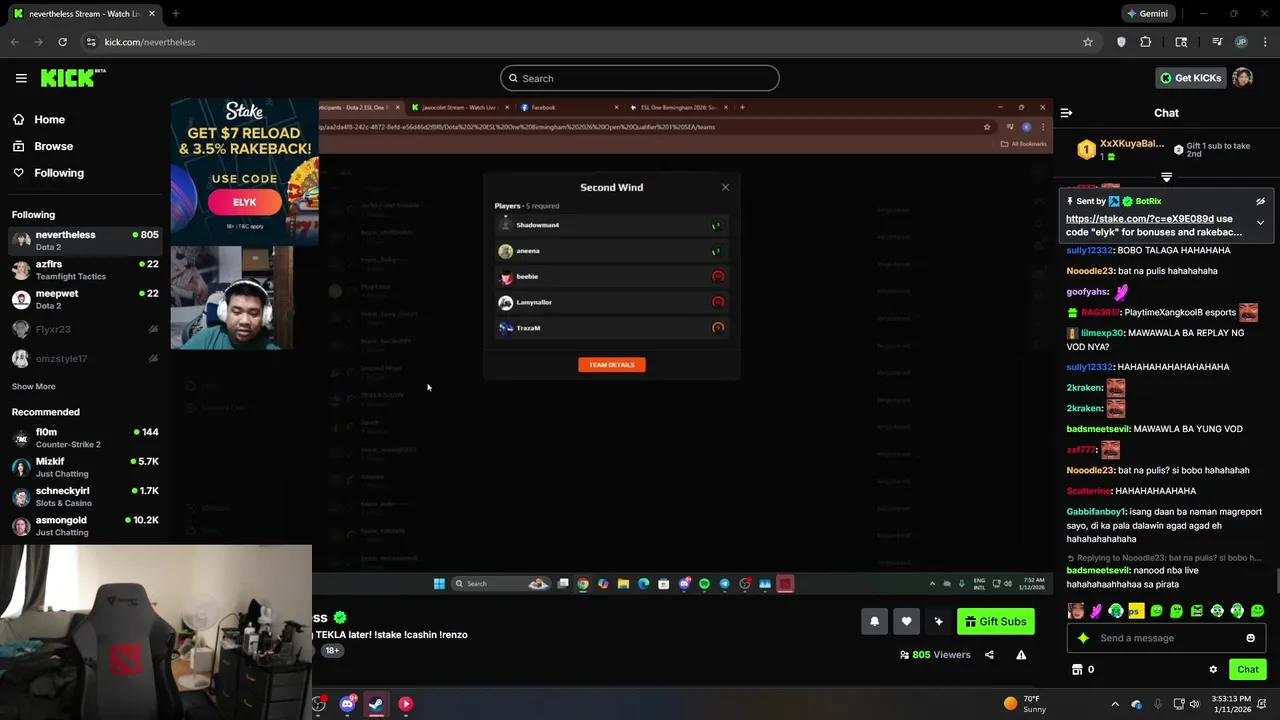1280x720 pixels.
Task: Open recommended channel Mizkif
Action: [x=85, y=467]
